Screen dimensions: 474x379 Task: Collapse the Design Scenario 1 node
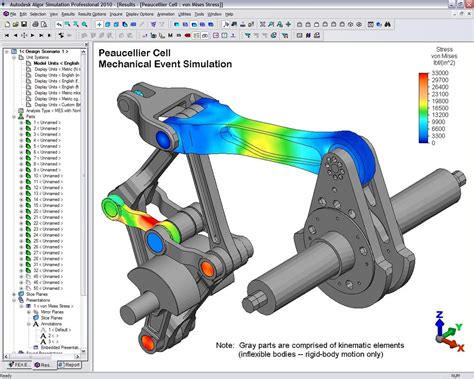pyautogui.click(x=6, y=51)
